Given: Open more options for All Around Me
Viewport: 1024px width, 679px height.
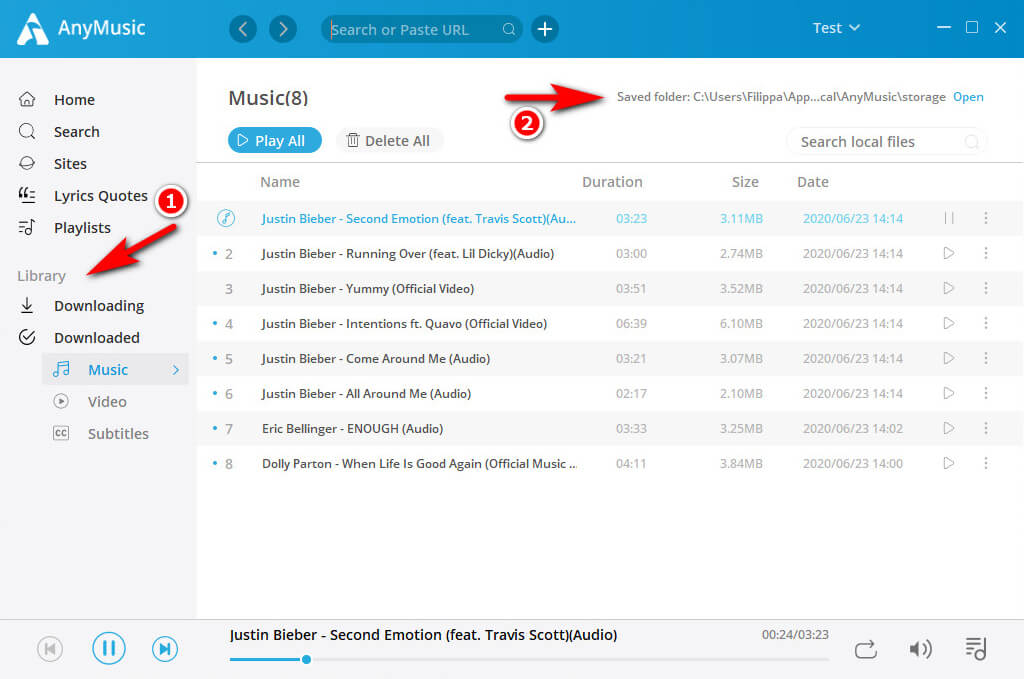Looking at the screenshot, I should [x=985, y=393].
